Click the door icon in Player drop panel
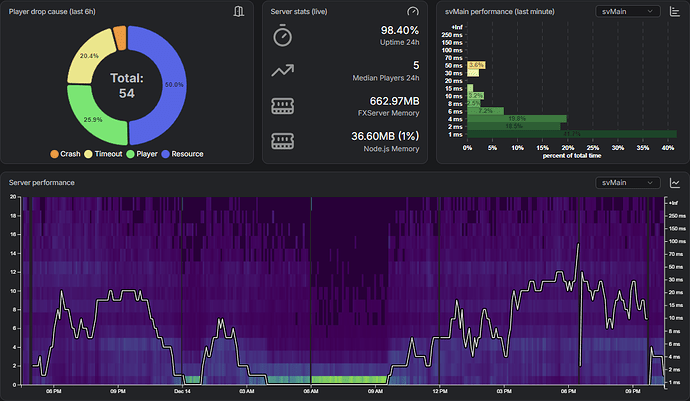The height and width of the screenshot is (401, 690). click(238, 11)
